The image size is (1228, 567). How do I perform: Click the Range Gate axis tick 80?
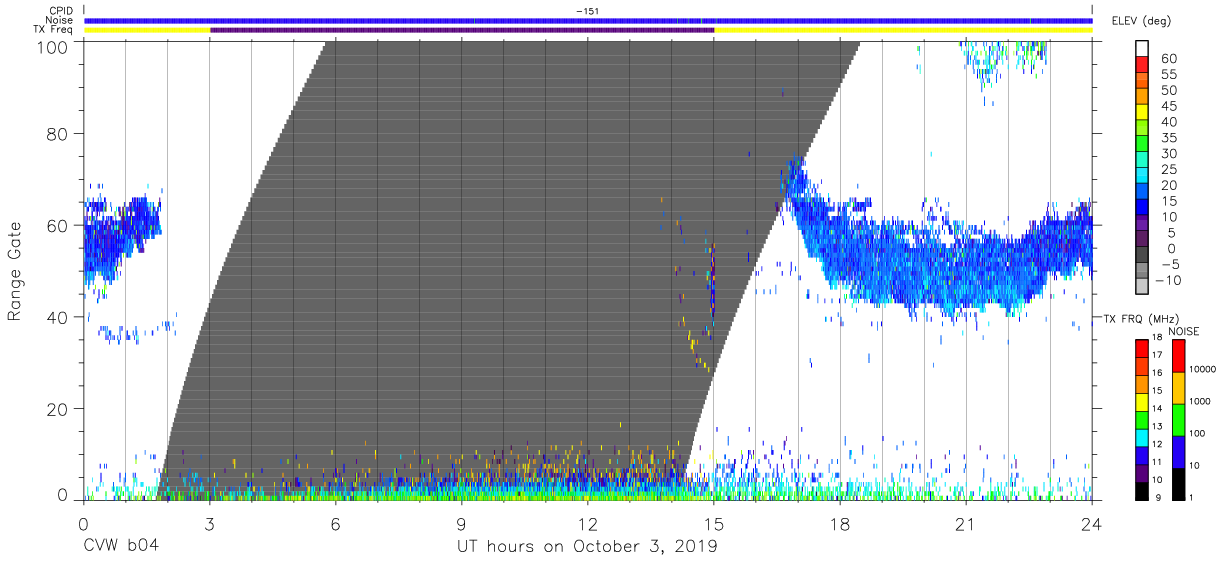click(59, 134)
